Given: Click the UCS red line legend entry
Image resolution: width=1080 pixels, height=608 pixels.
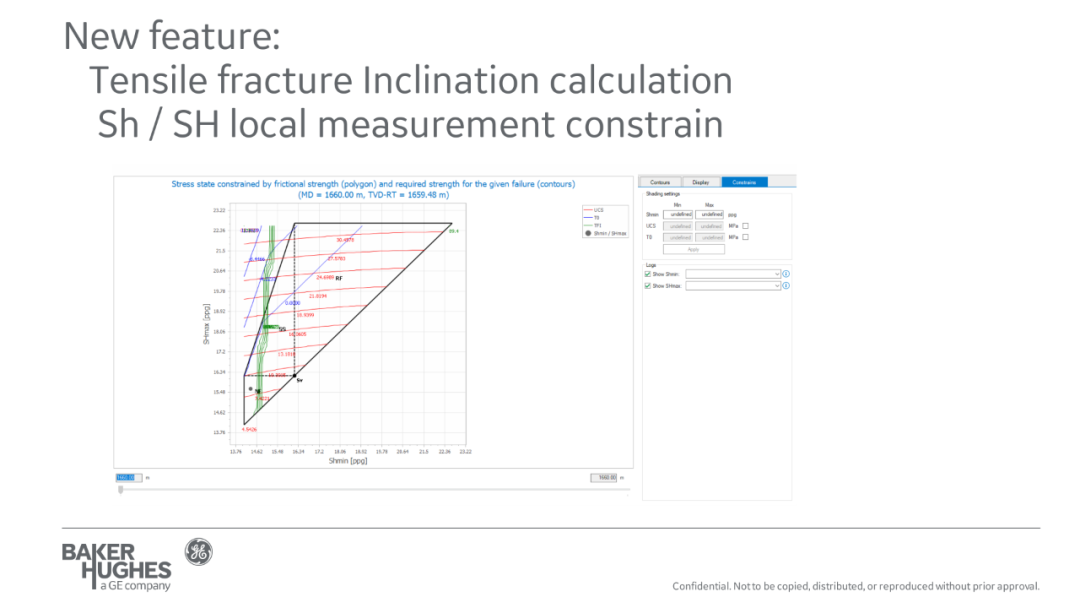Looking at the screenshot, I should pos(594,210).
